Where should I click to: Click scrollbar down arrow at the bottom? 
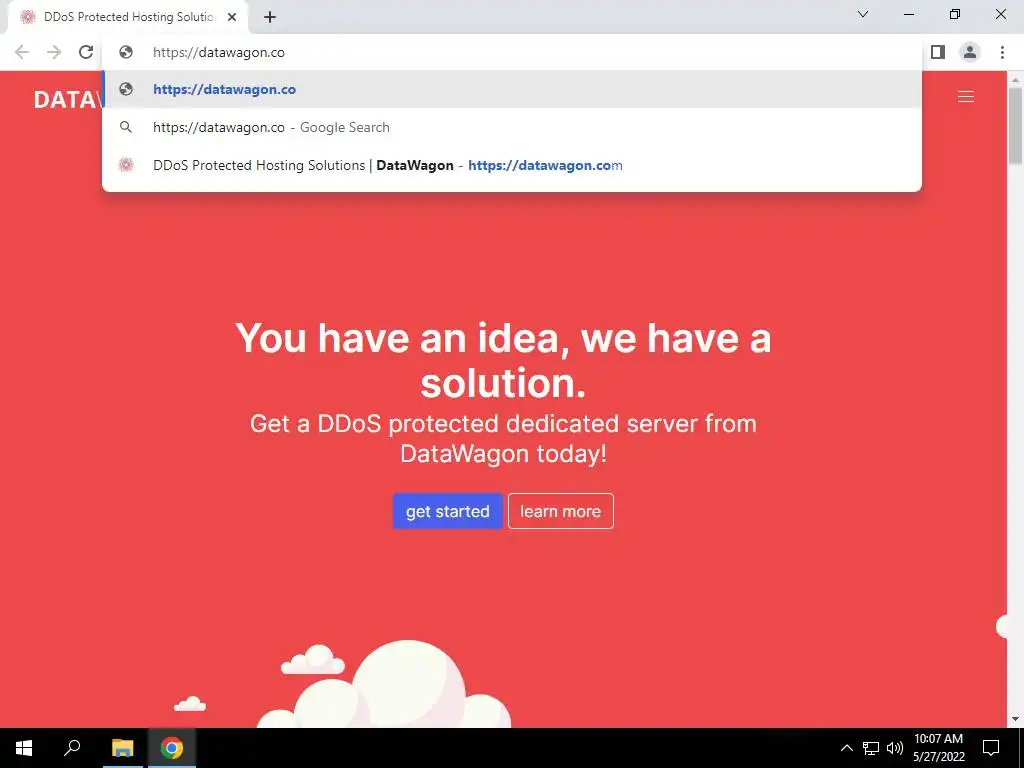click(x=1015, y=719)
